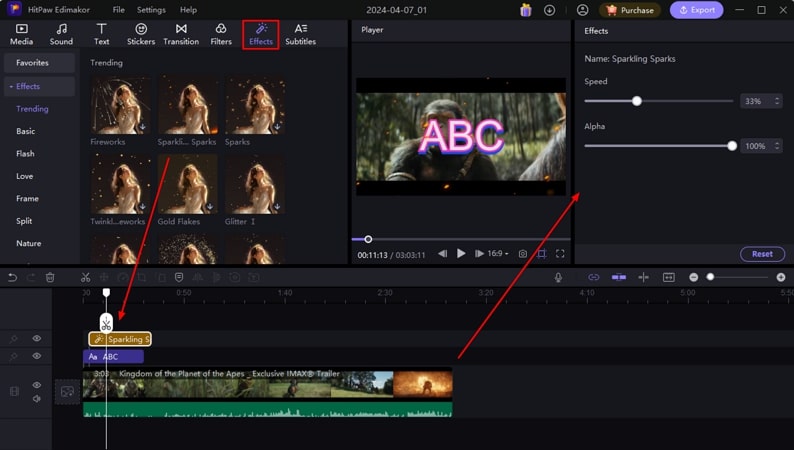Image resolution: width=794 pixels, height=450 pixels.
Task: Open the Sound tab
Action: (x=61, y=34)
